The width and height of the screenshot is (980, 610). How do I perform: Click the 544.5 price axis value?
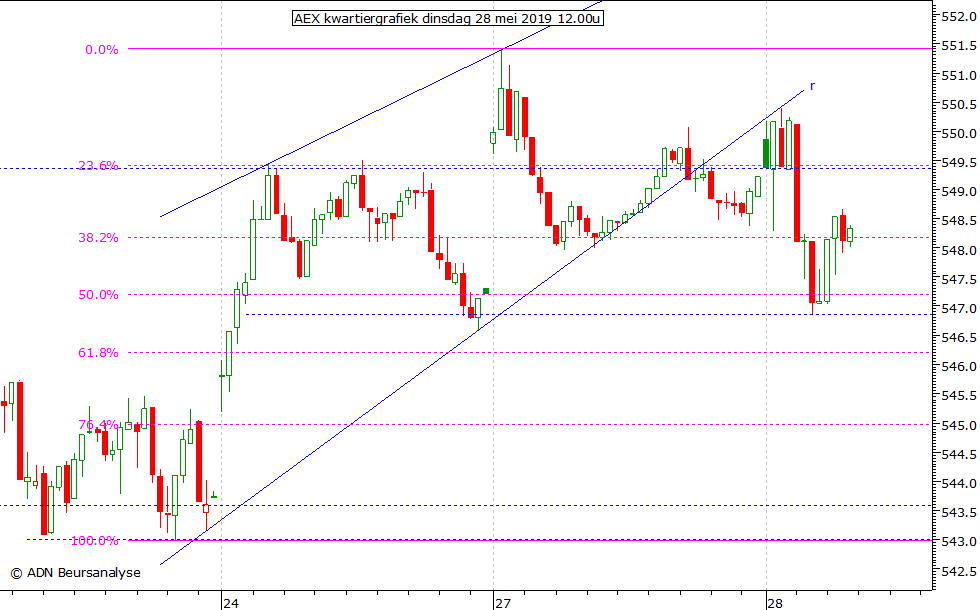958,454
